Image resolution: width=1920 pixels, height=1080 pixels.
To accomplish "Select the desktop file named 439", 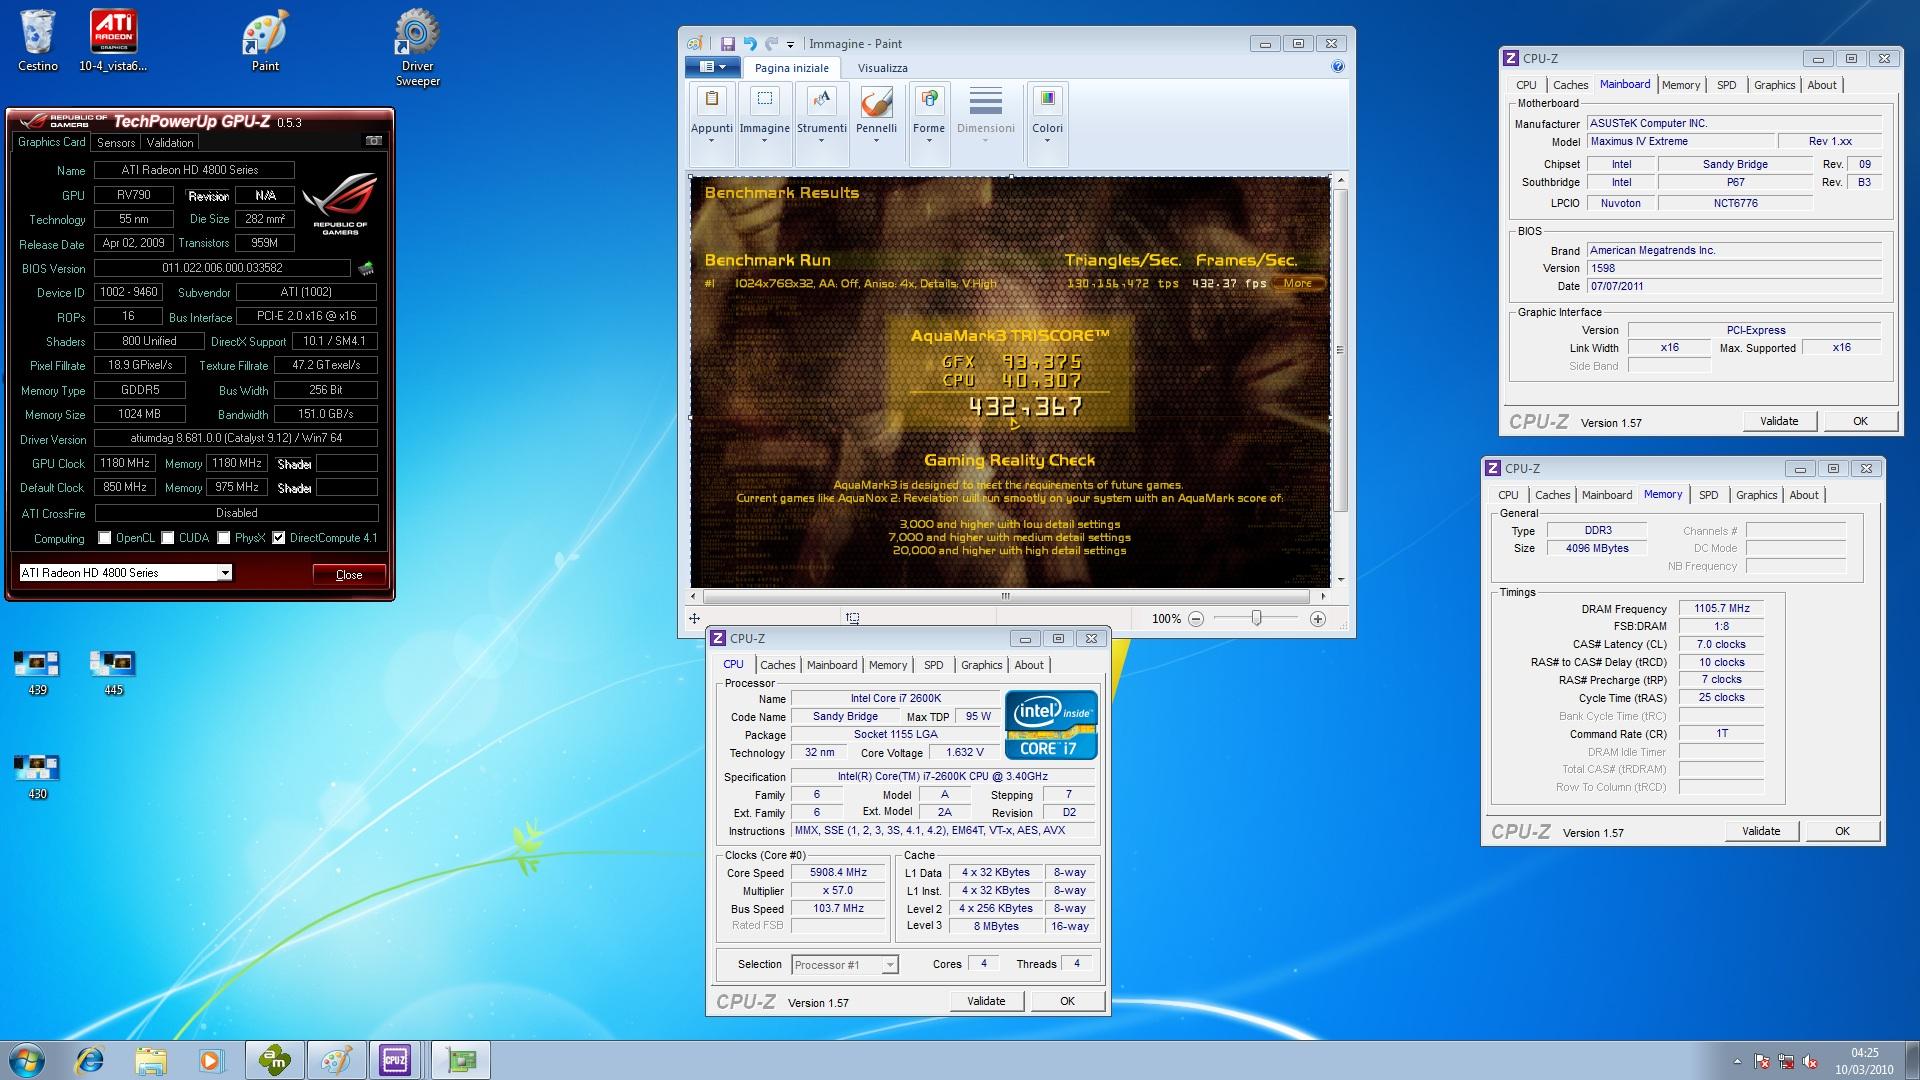I will (37, 672).
